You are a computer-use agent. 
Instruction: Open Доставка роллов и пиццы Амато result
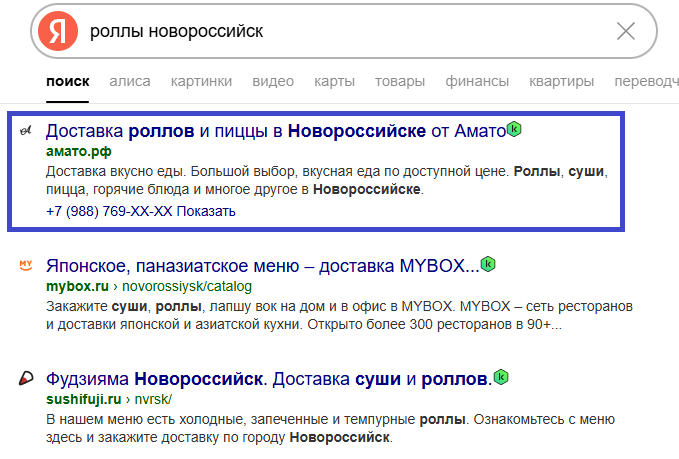276,131
